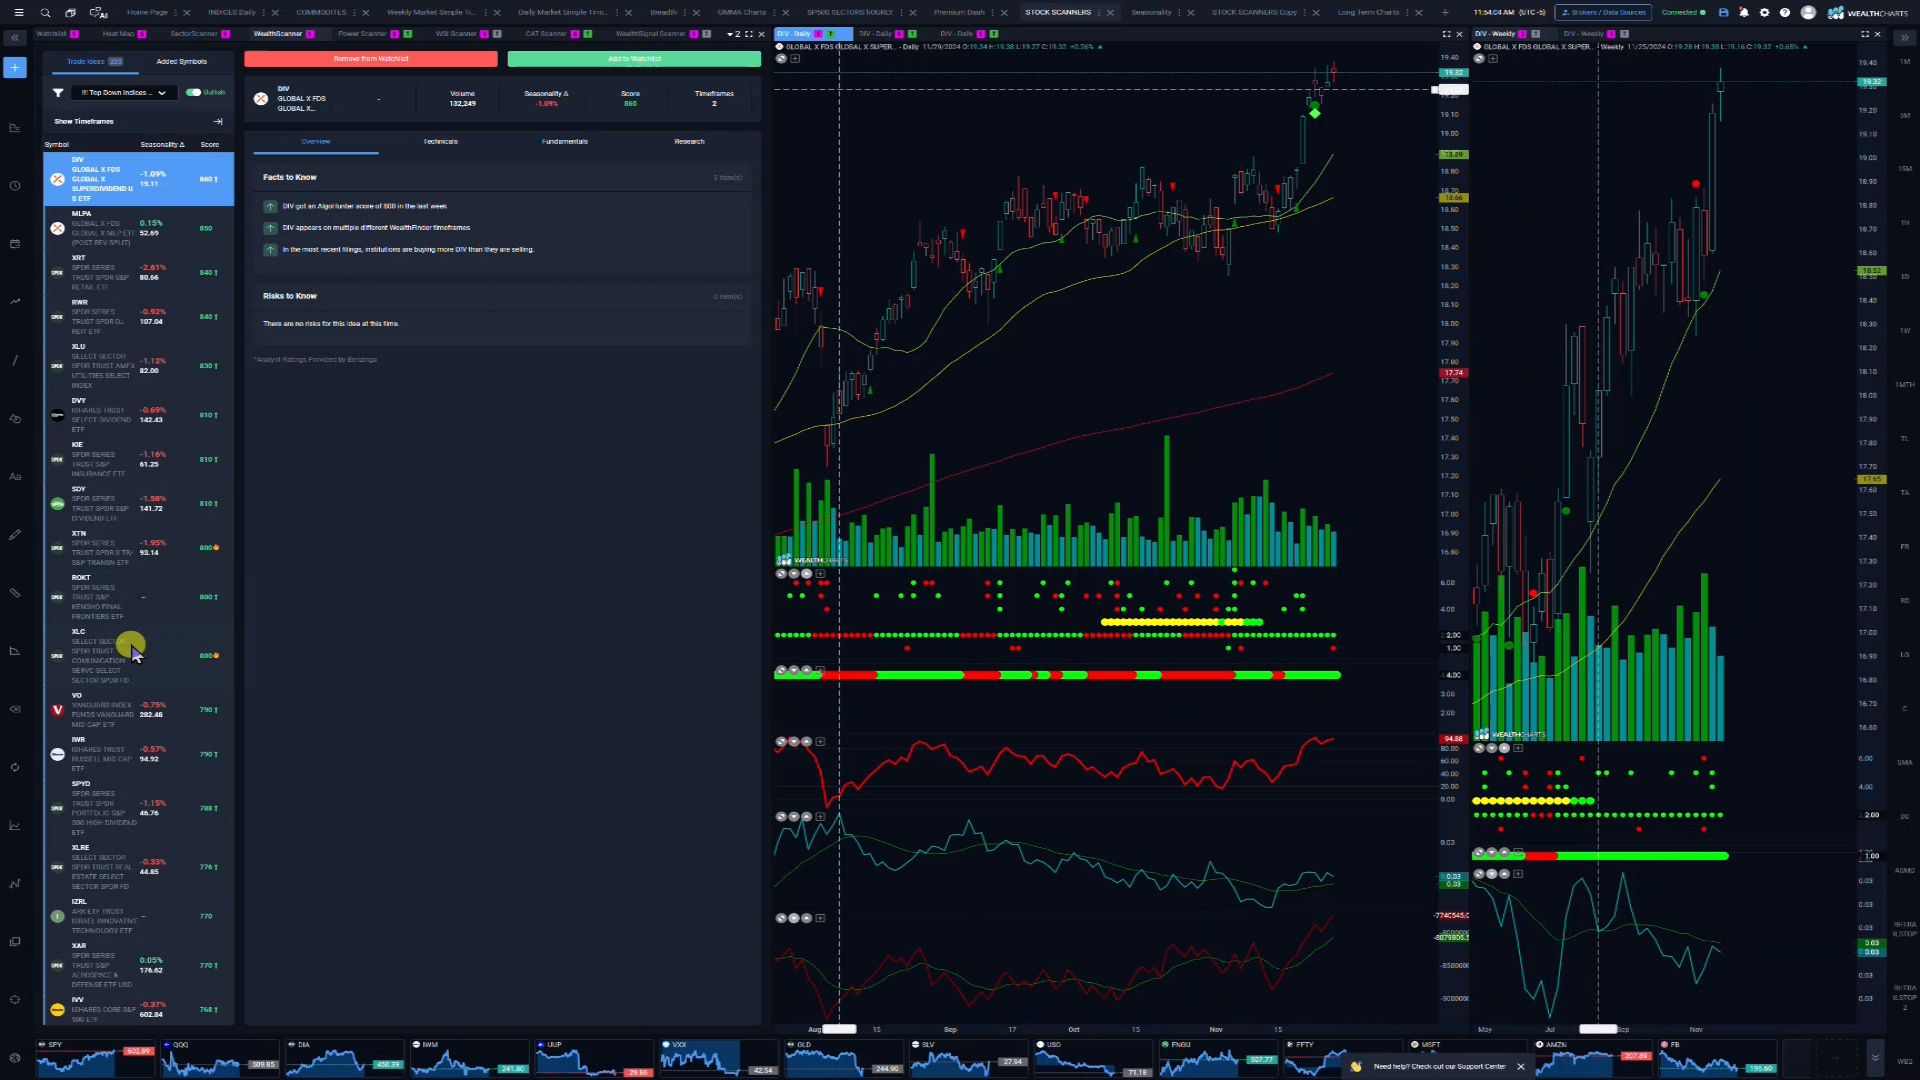Open Brokers / Data Sources button
This screenshot has width=1920, height=1080.
1603,13
